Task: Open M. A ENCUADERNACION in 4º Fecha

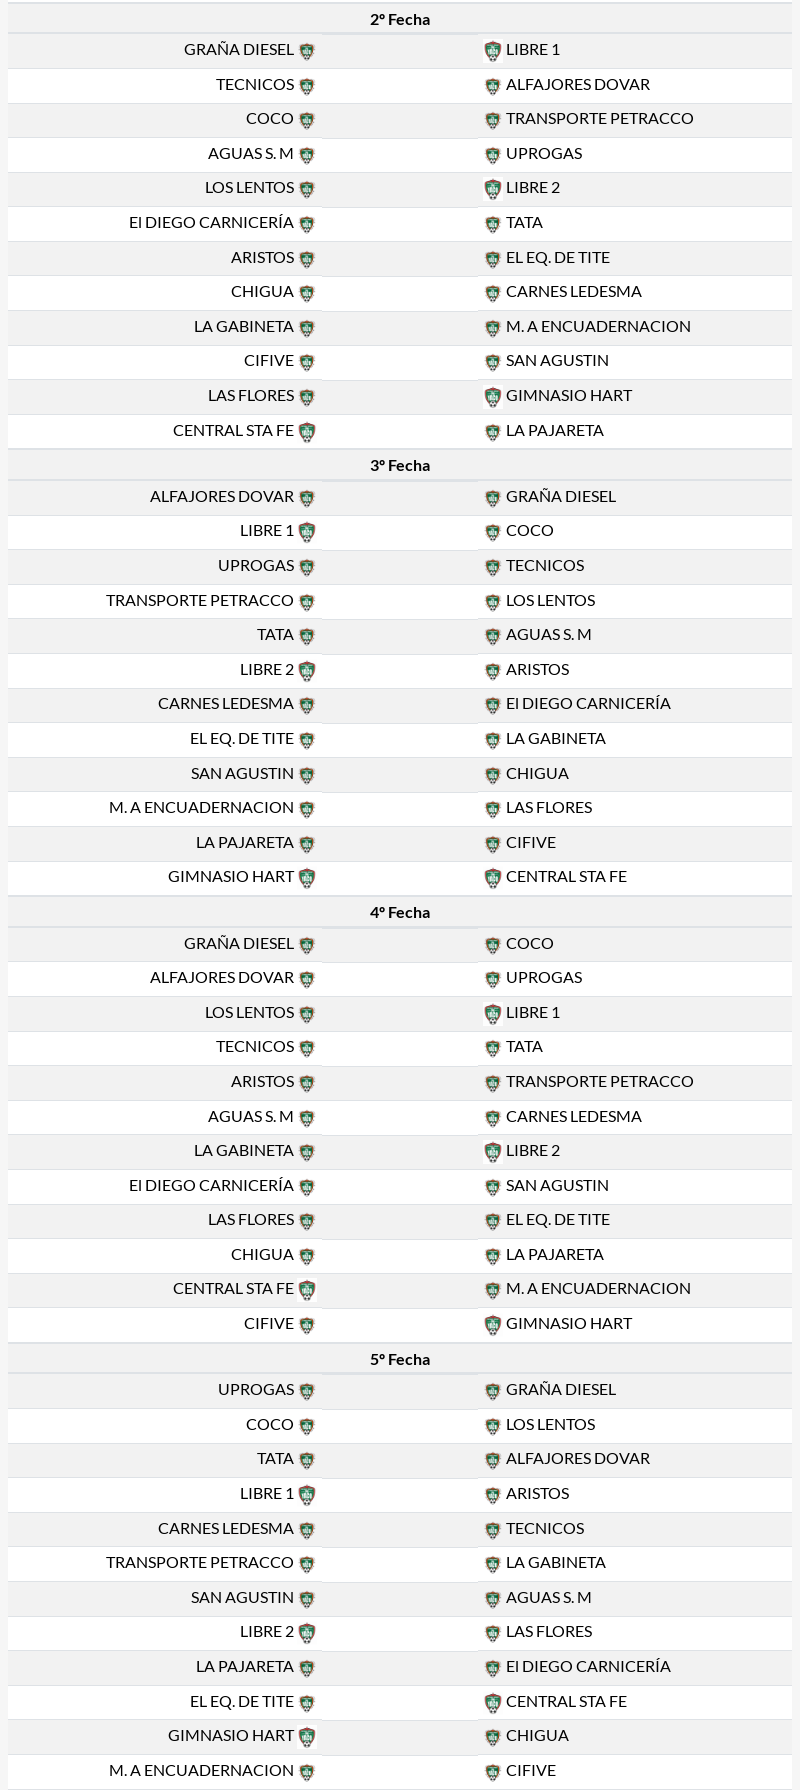Action: [598, 1289]
